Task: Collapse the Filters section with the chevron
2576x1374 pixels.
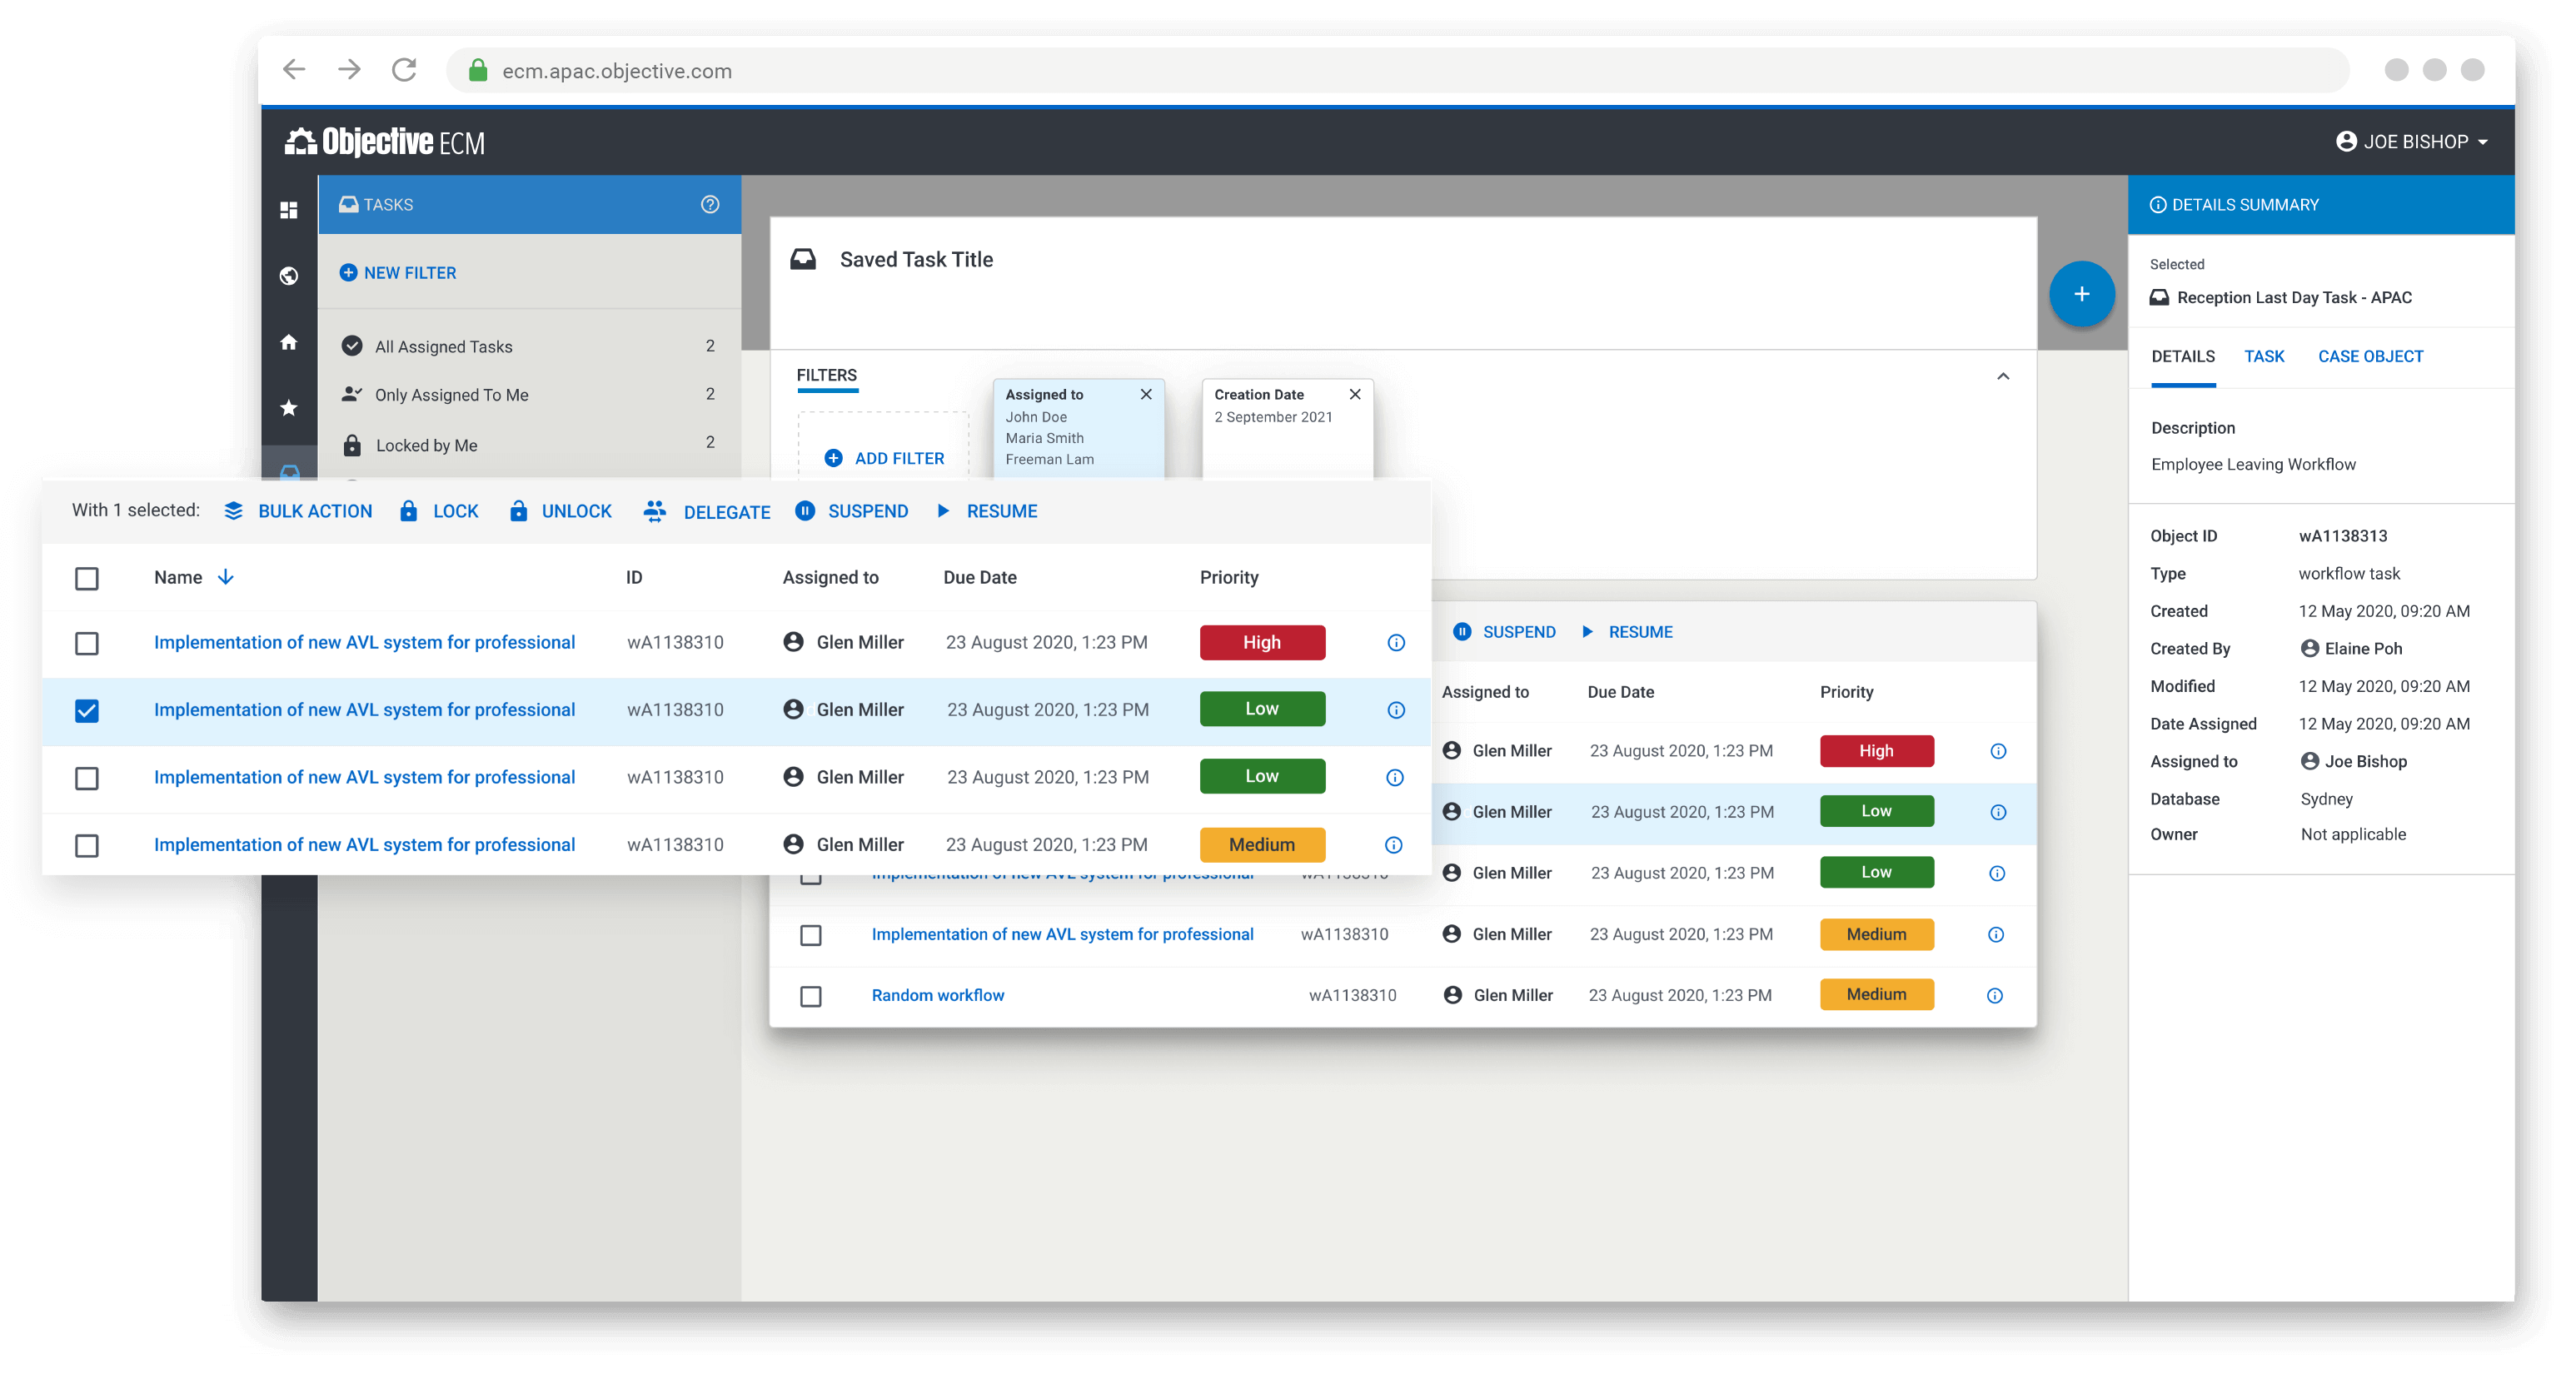Action: click(x=2004, y=377)
